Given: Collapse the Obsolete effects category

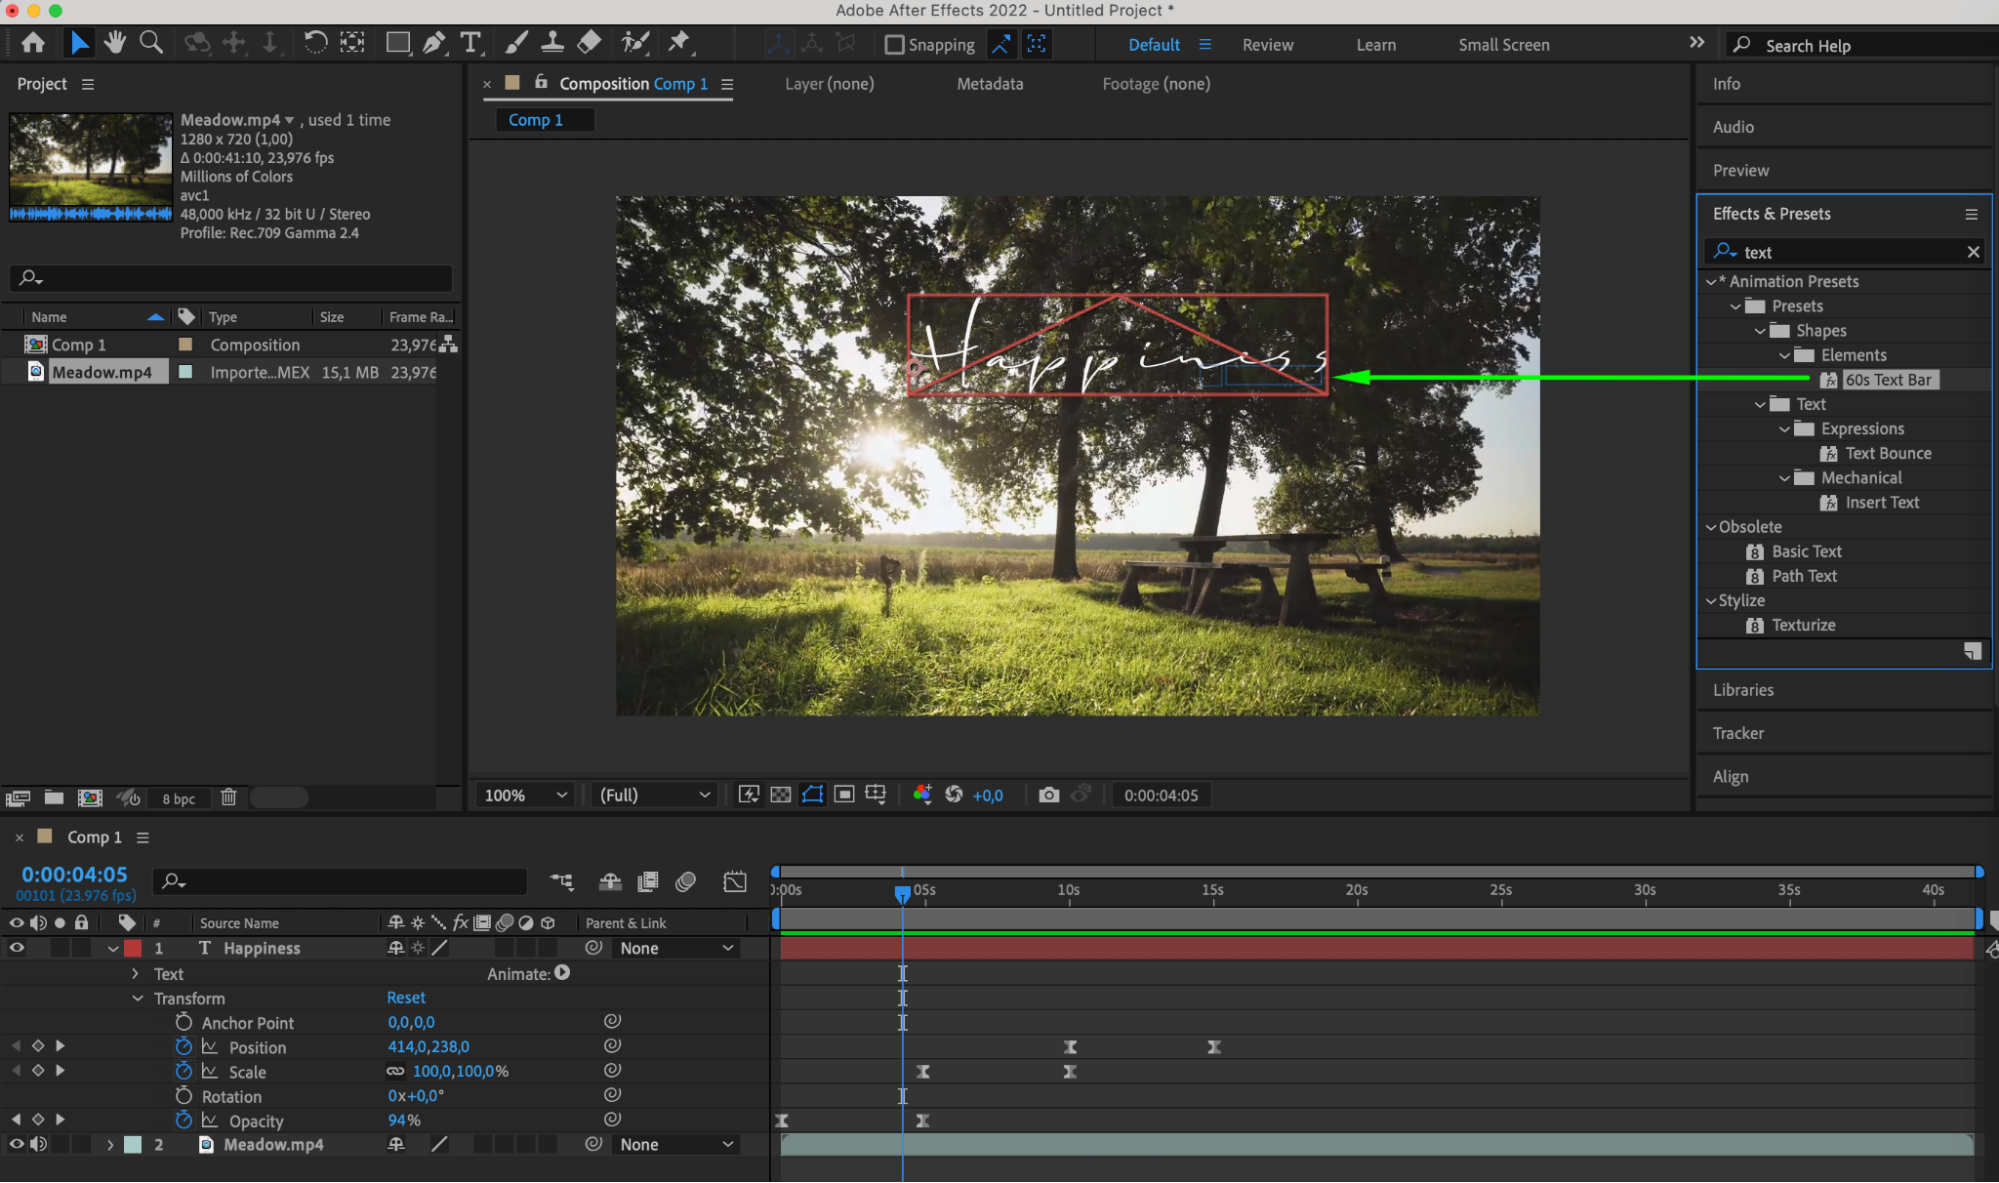Looking at the screenshot, I should tap(1710, 527).
